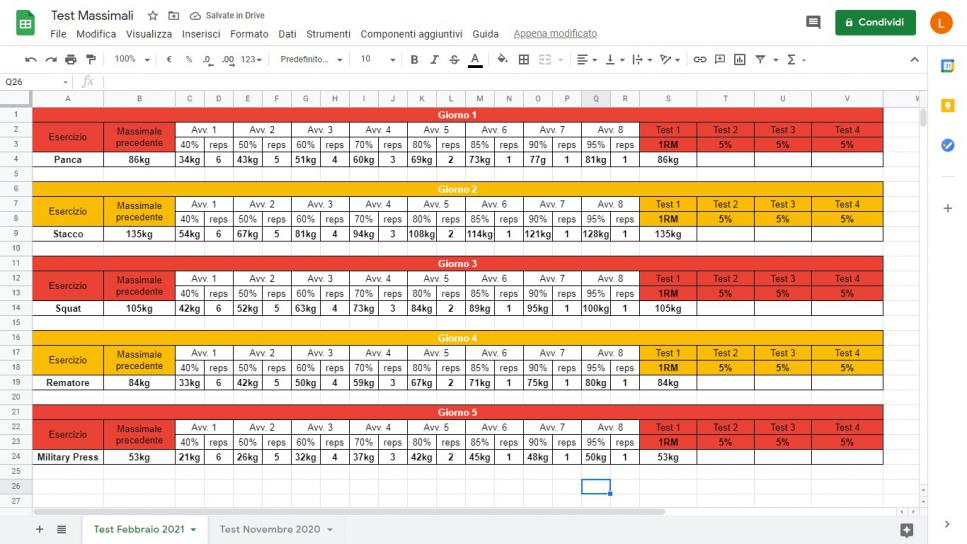The width and height of the screenshot is (967, 544).
Task: Expand the Predefinito font dropdown
Action: pyautogui.click(x=311, y=60)
